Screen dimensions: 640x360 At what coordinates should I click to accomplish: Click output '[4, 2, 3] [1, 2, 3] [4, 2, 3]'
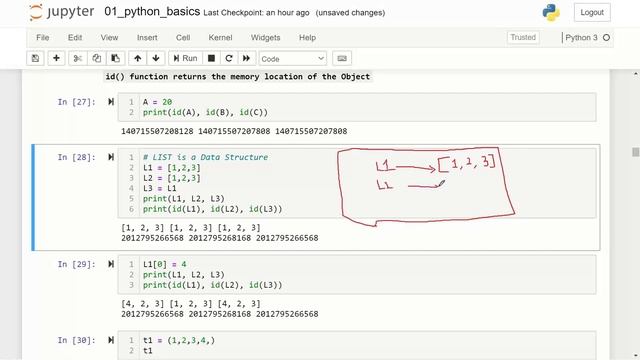point(191,304)
